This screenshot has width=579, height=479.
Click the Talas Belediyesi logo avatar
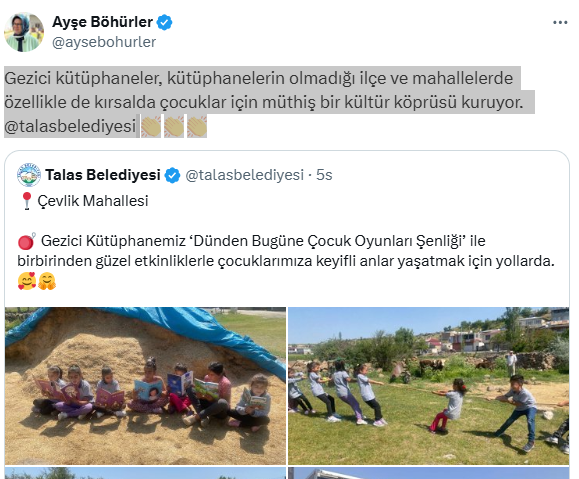click(x=29, y=175)
